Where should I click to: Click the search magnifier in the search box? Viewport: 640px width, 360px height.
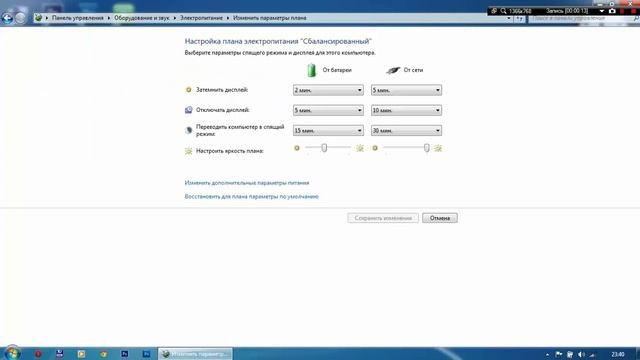click(636, 18)
